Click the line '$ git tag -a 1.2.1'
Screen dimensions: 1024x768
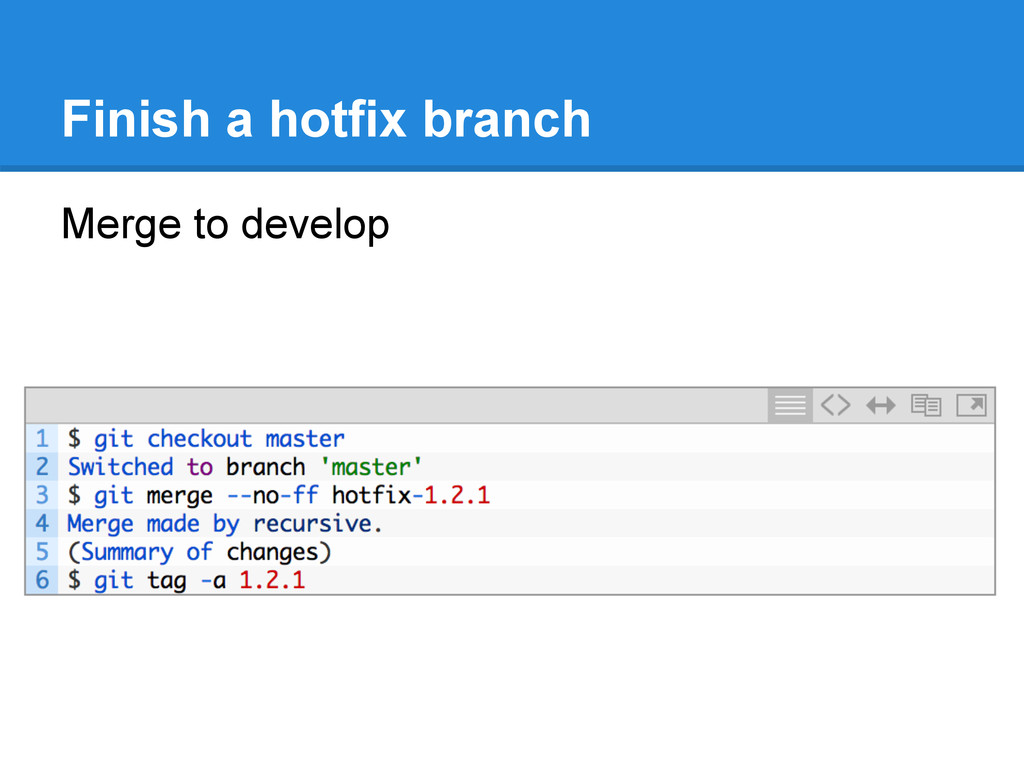187,581
